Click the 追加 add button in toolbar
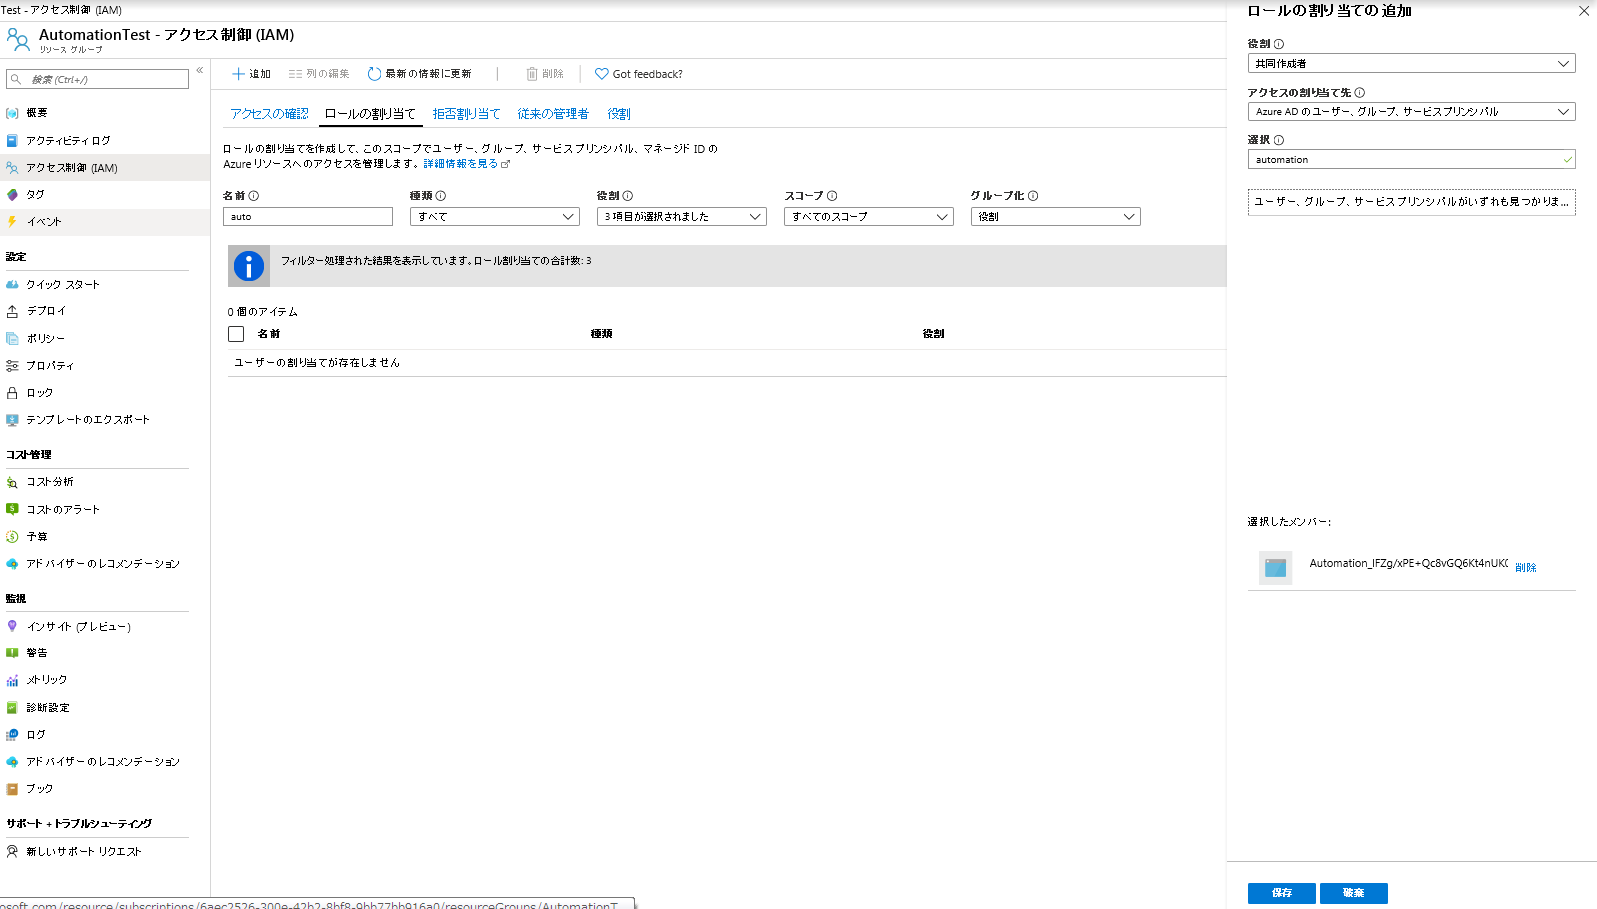 click(x=251, y=74)
